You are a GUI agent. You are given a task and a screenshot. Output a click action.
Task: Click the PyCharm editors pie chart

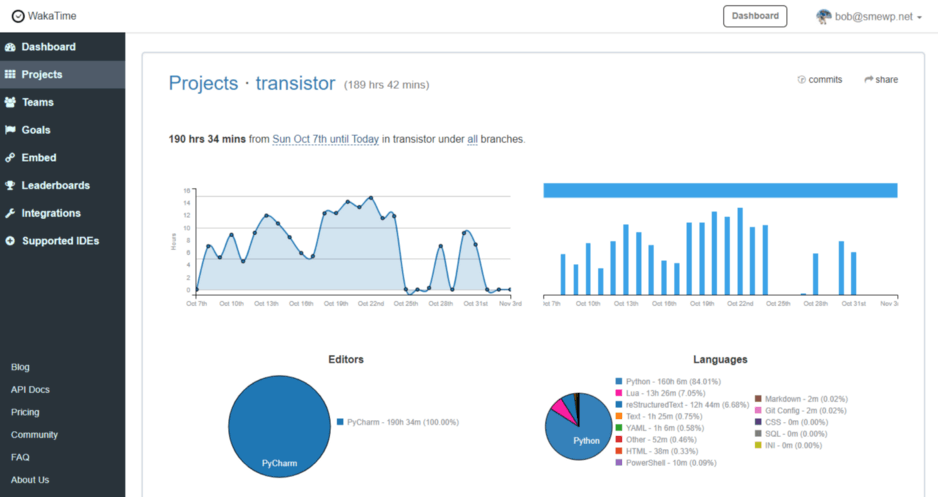[279, 426]
